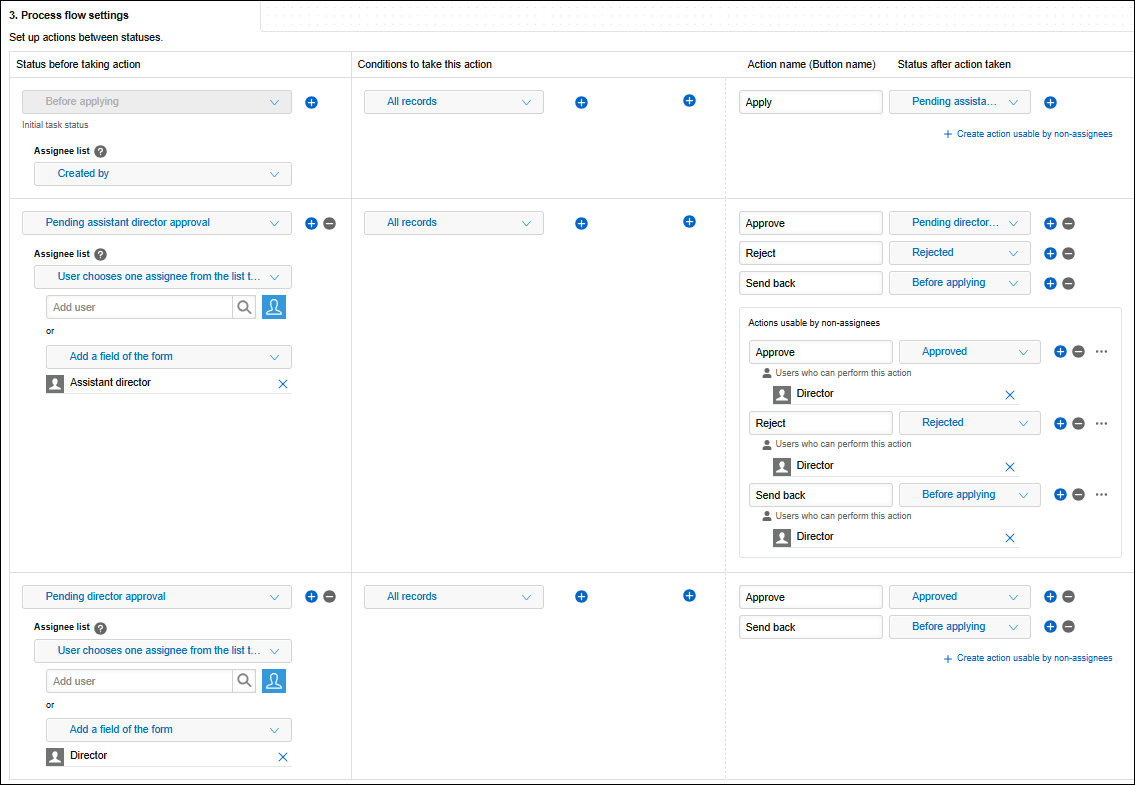The height and width of the screenshot is (785, 1135).
Task: Open the ellipsis options for non-assignee Approve action
Action: click(1101, 351)
